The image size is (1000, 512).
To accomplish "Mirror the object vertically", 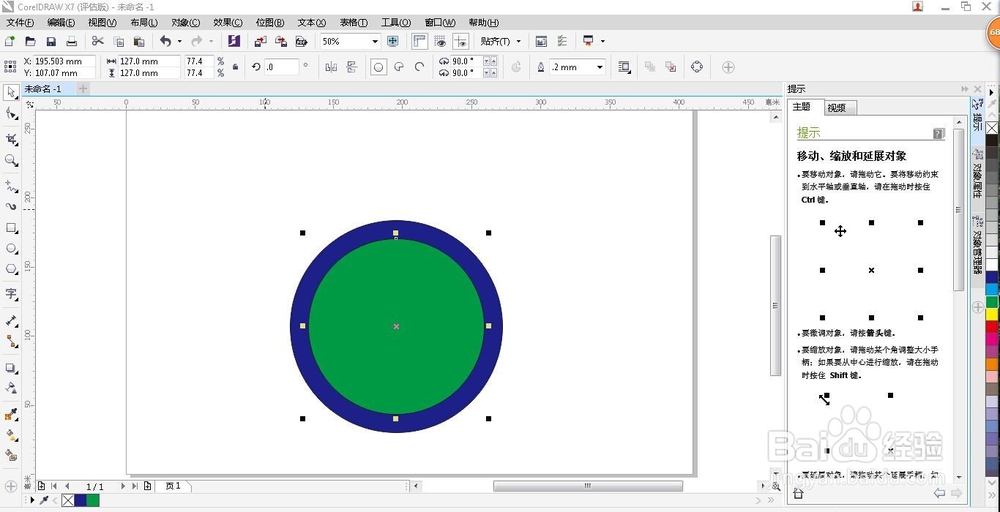I will point(351,67).
